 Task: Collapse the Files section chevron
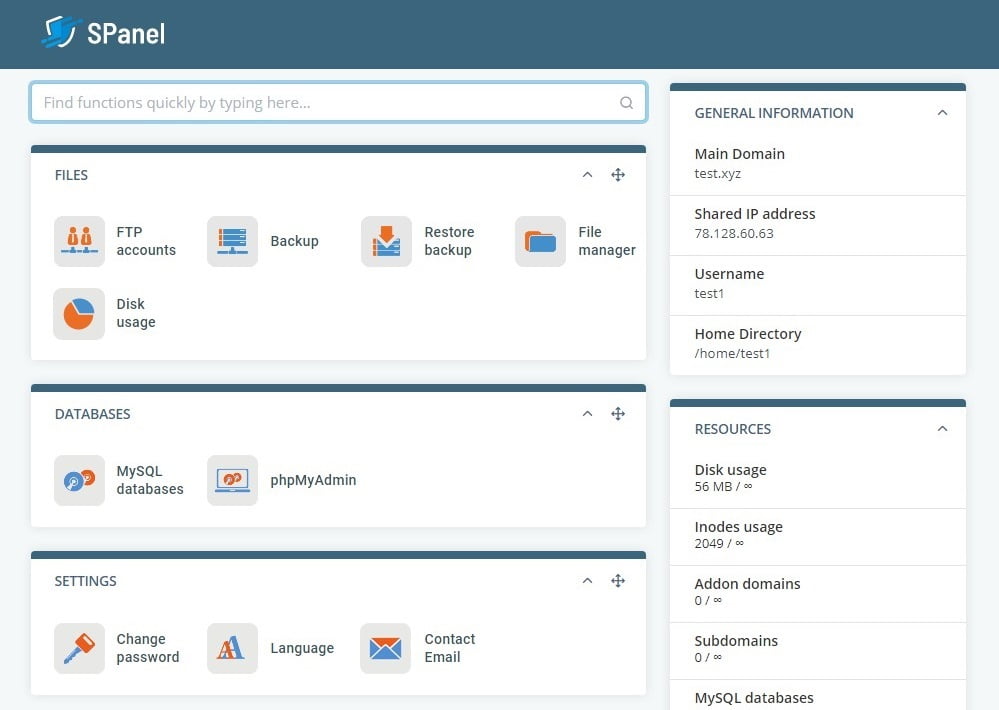[587, 175]
